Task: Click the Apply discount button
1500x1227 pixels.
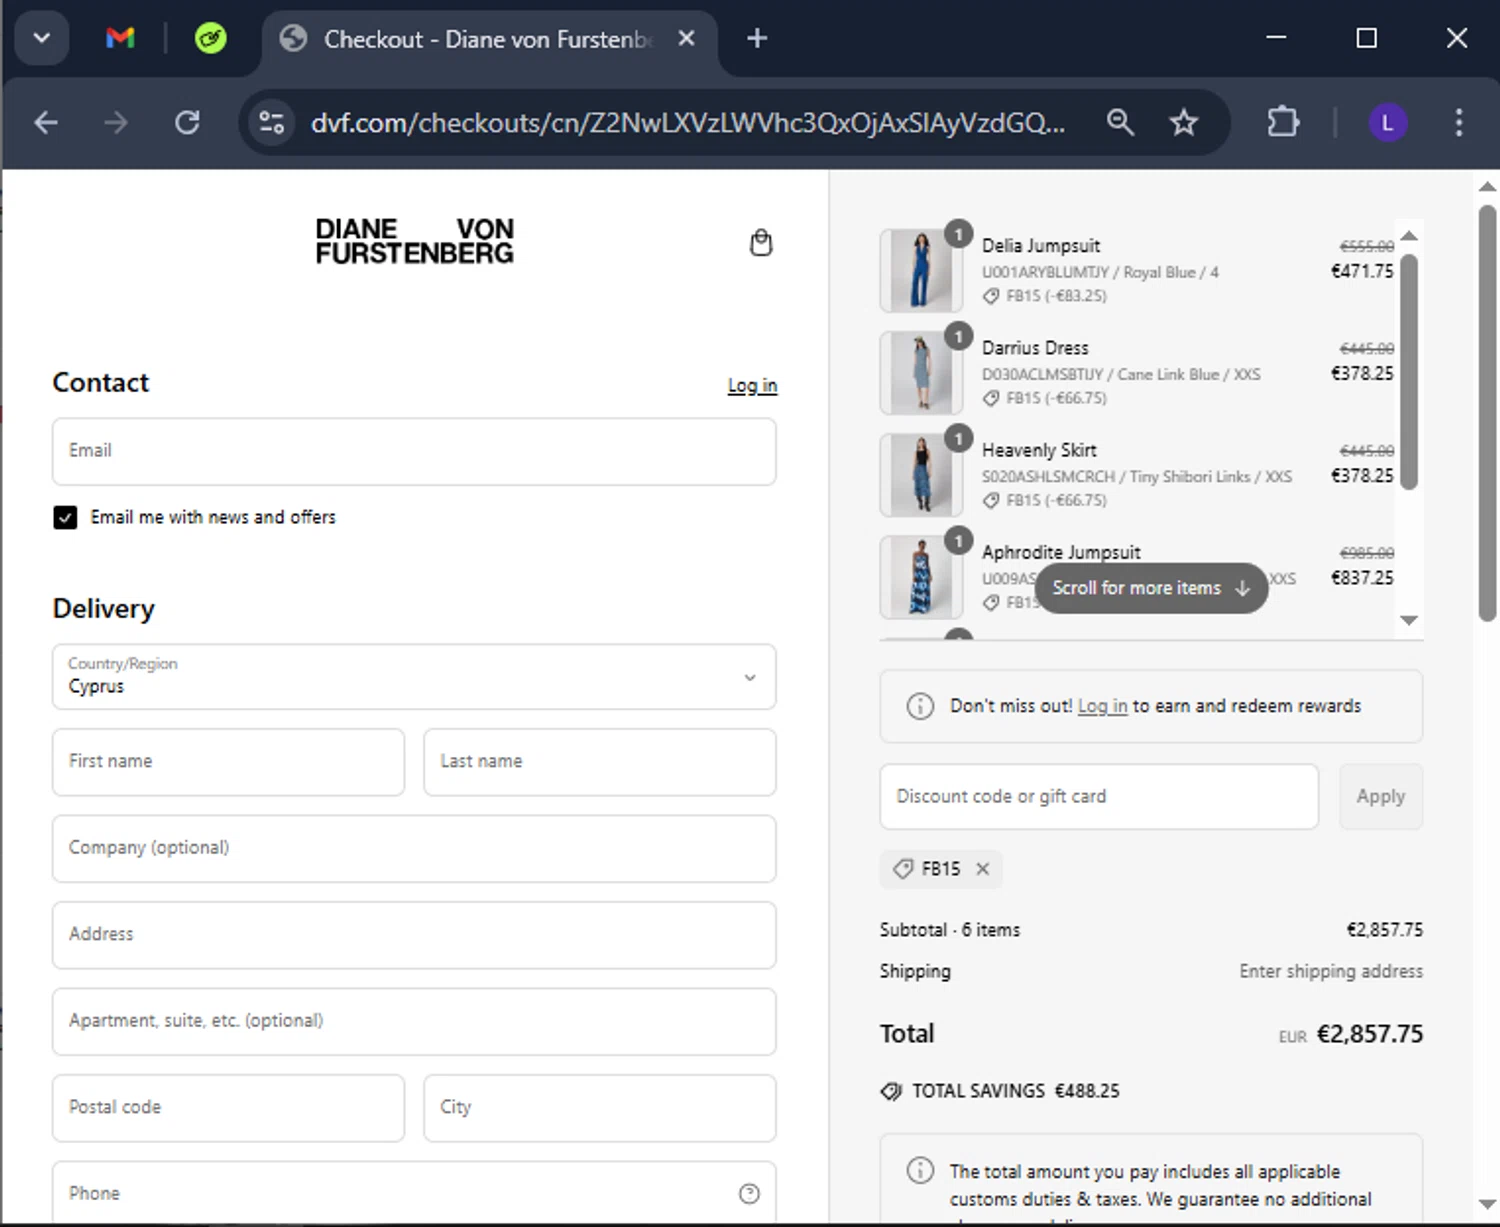Action: pos(1380,797)
